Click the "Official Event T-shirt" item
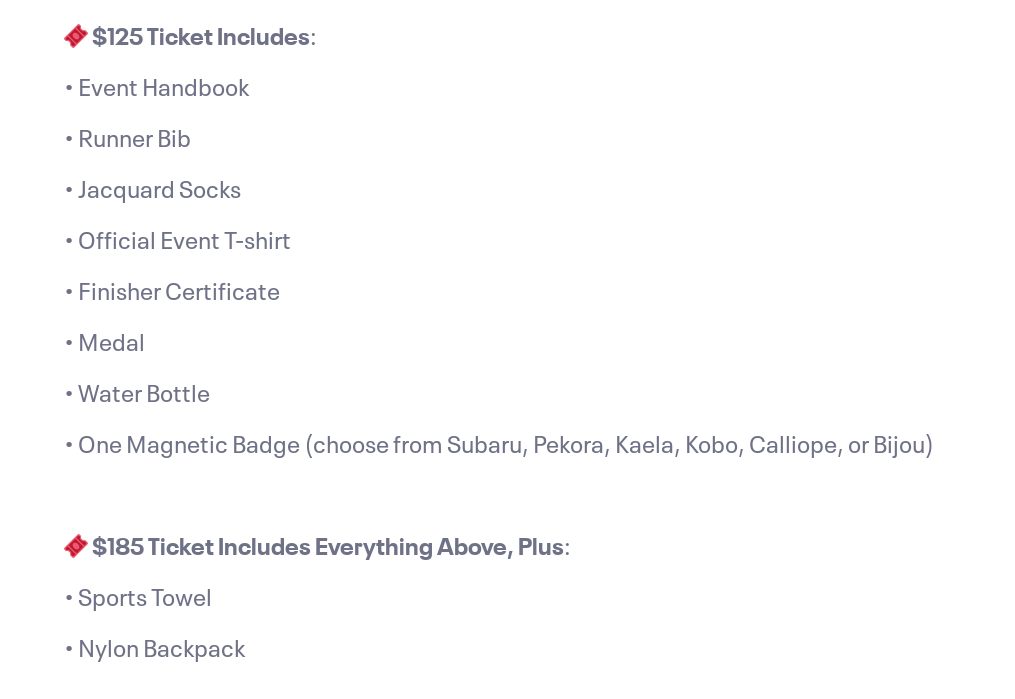 (x=184, y=241)
